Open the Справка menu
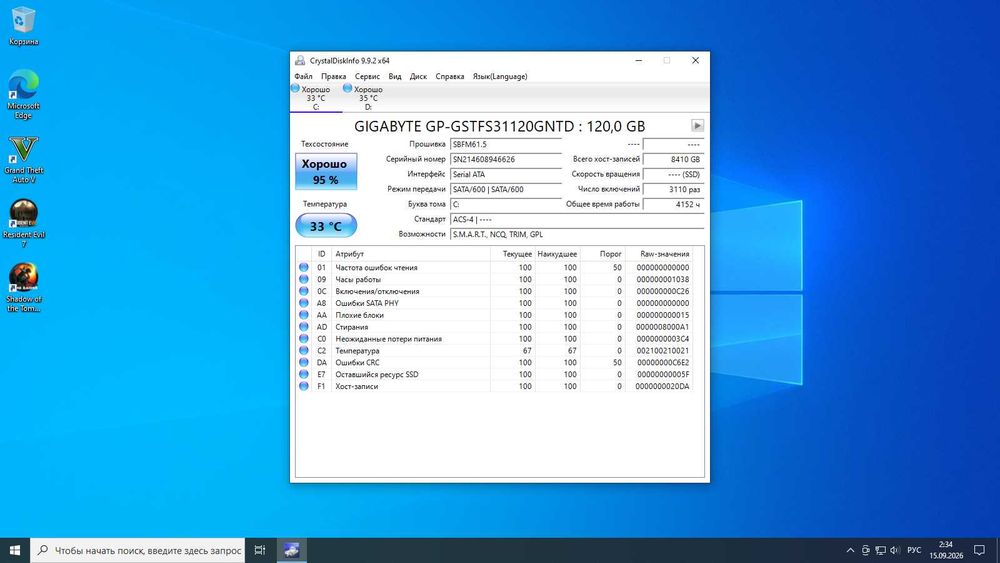 pyautogui.click(x=450, y=77)
